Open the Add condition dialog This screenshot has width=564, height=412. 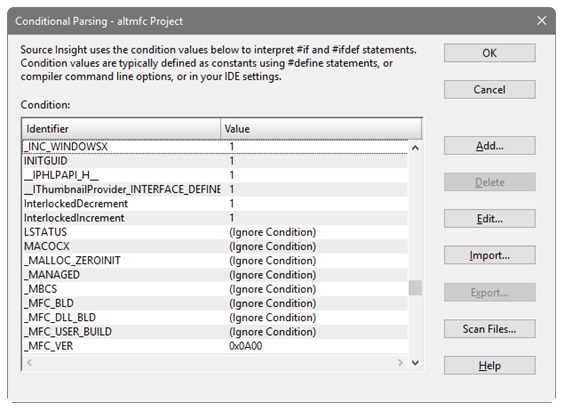pos(489,146)
